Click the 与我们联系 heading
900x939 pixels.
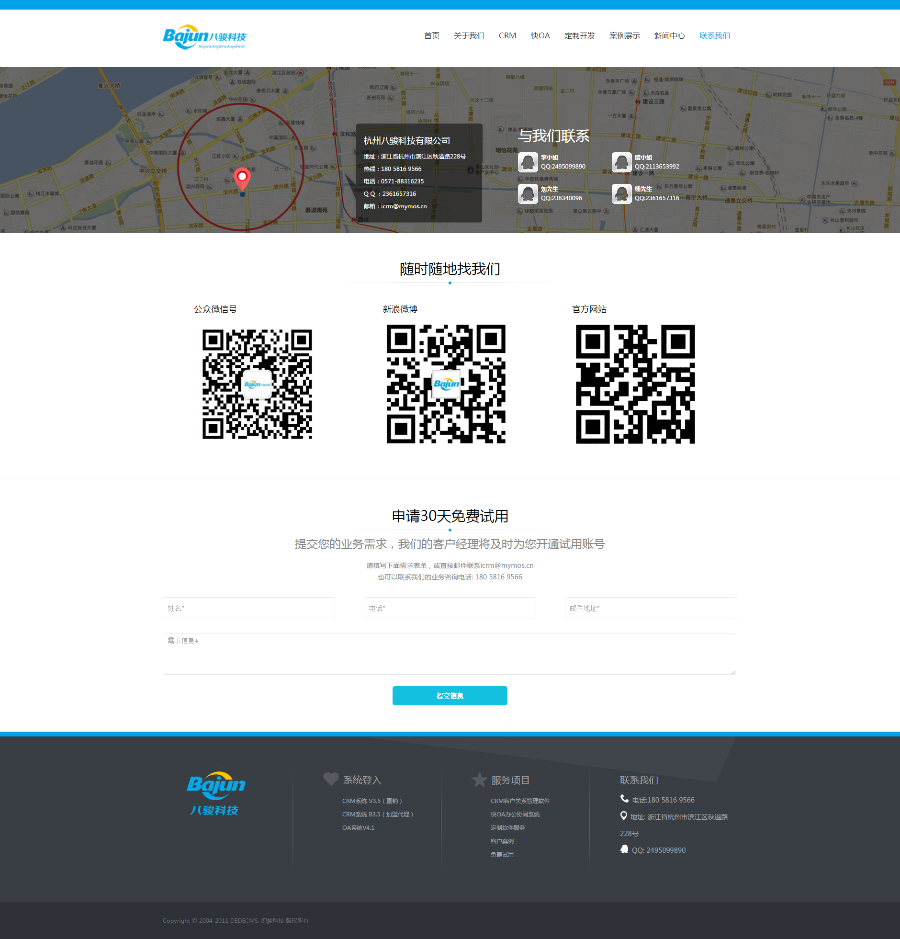pyautogui.click(x=553, y=136)
